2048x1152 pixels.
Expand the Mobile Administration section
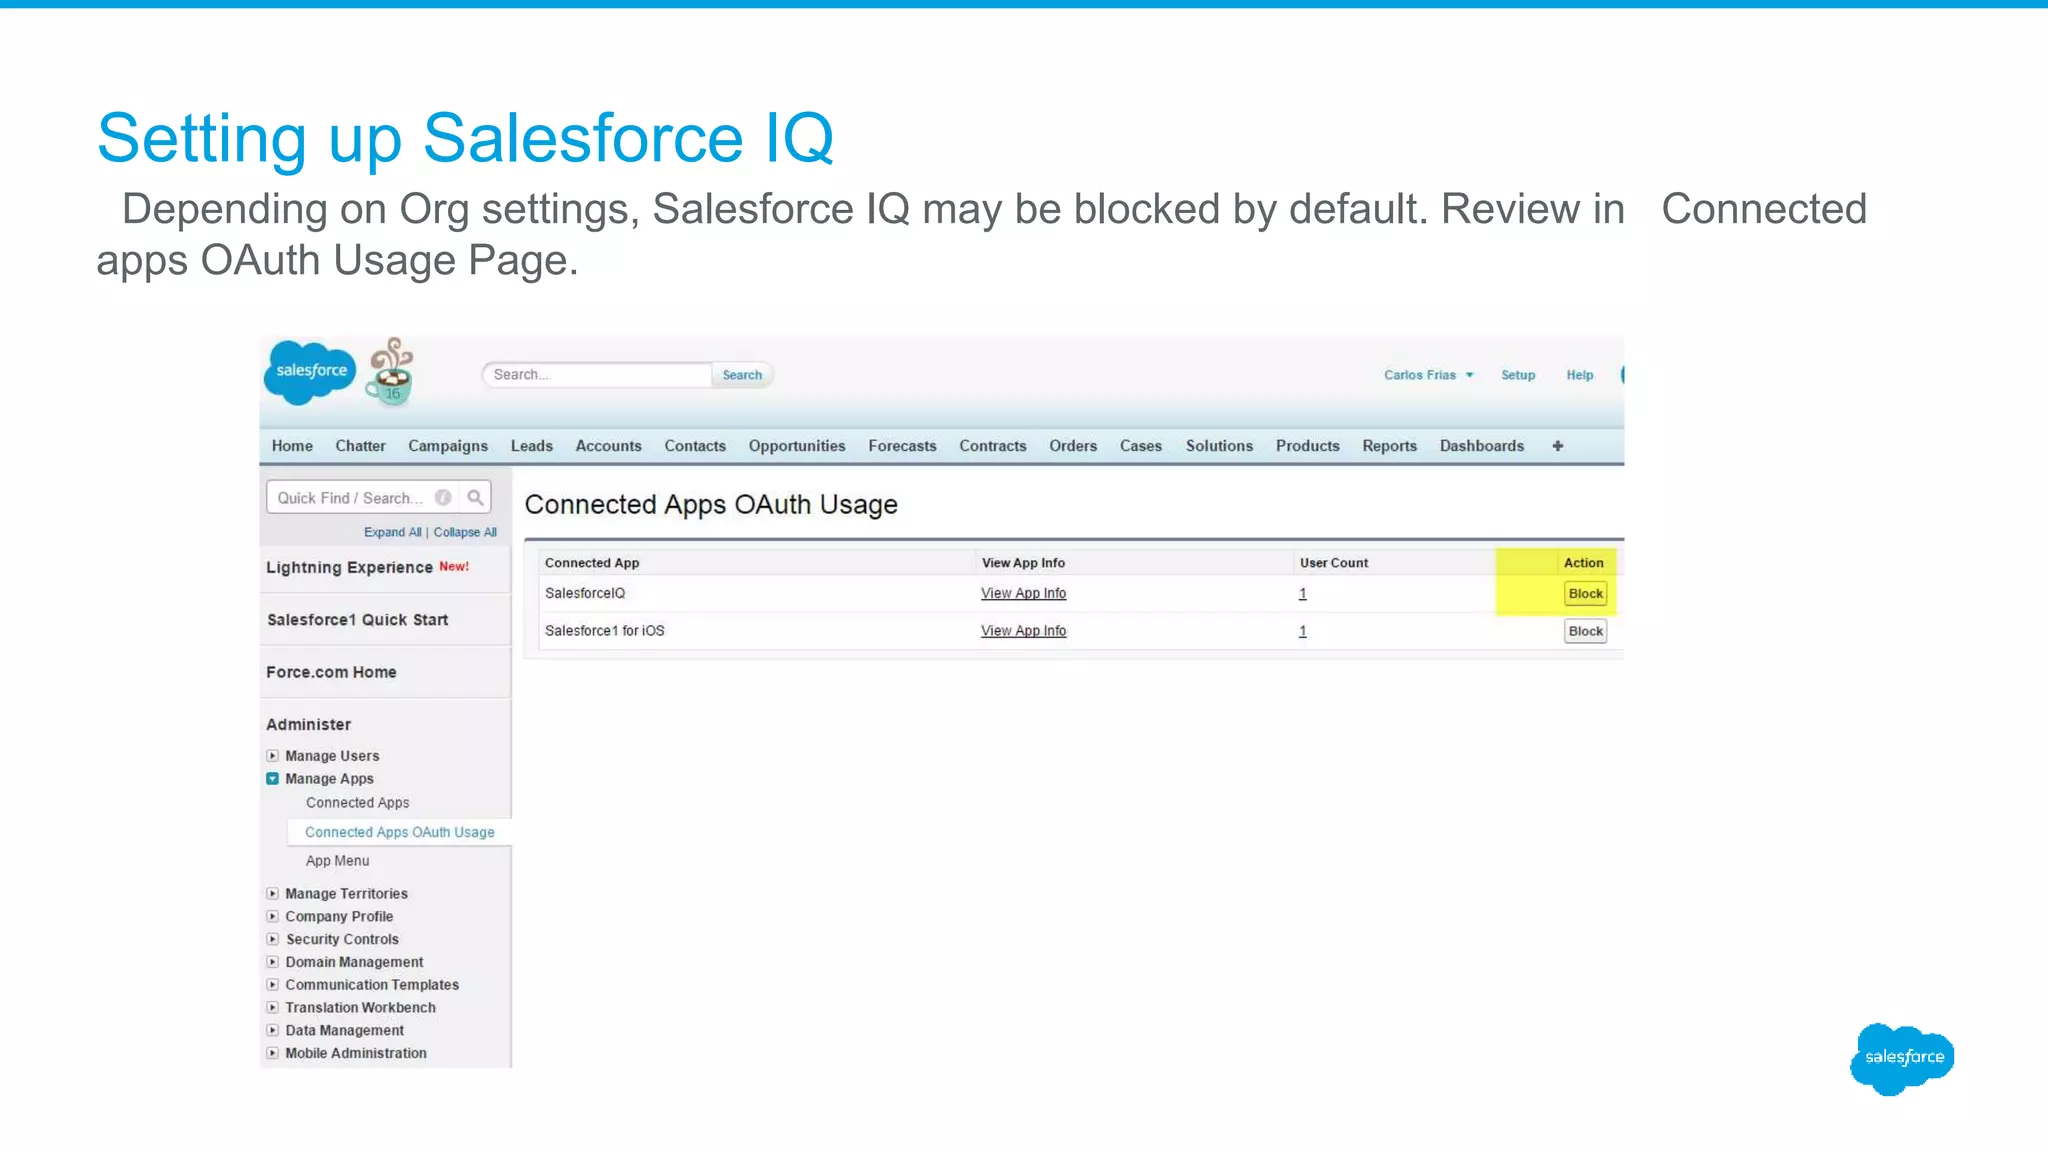(272, 1053)
